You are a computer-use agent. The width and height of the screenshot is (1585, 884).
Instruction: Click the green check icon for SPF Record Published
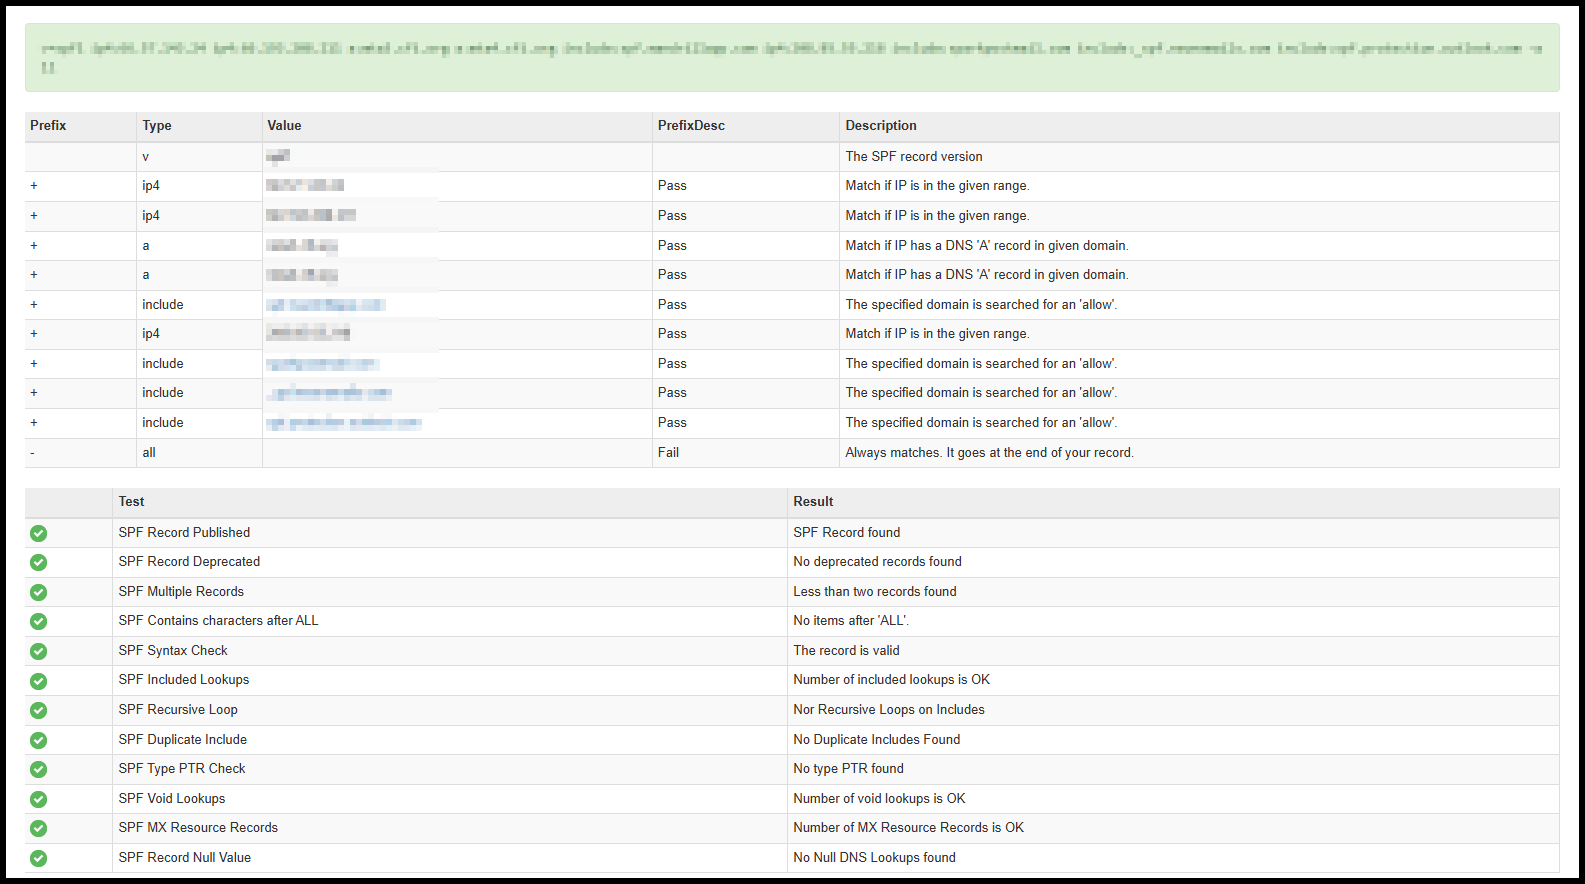38,533
